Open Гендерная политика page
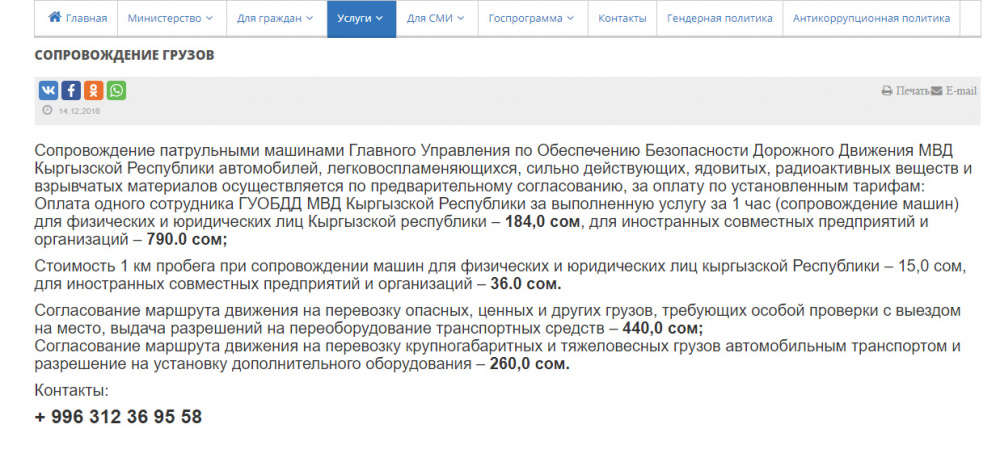1000x462 pixels. [719, 19]
